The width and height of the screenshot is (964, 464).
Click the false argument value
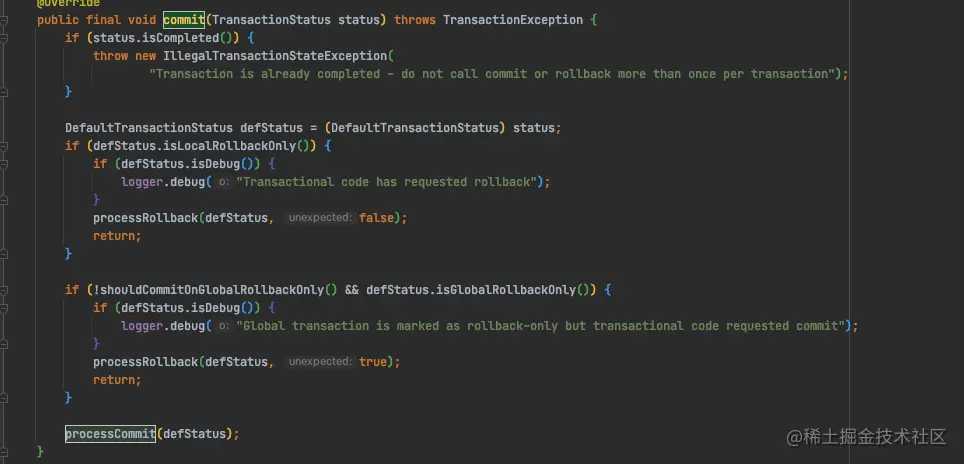point(376,218)
